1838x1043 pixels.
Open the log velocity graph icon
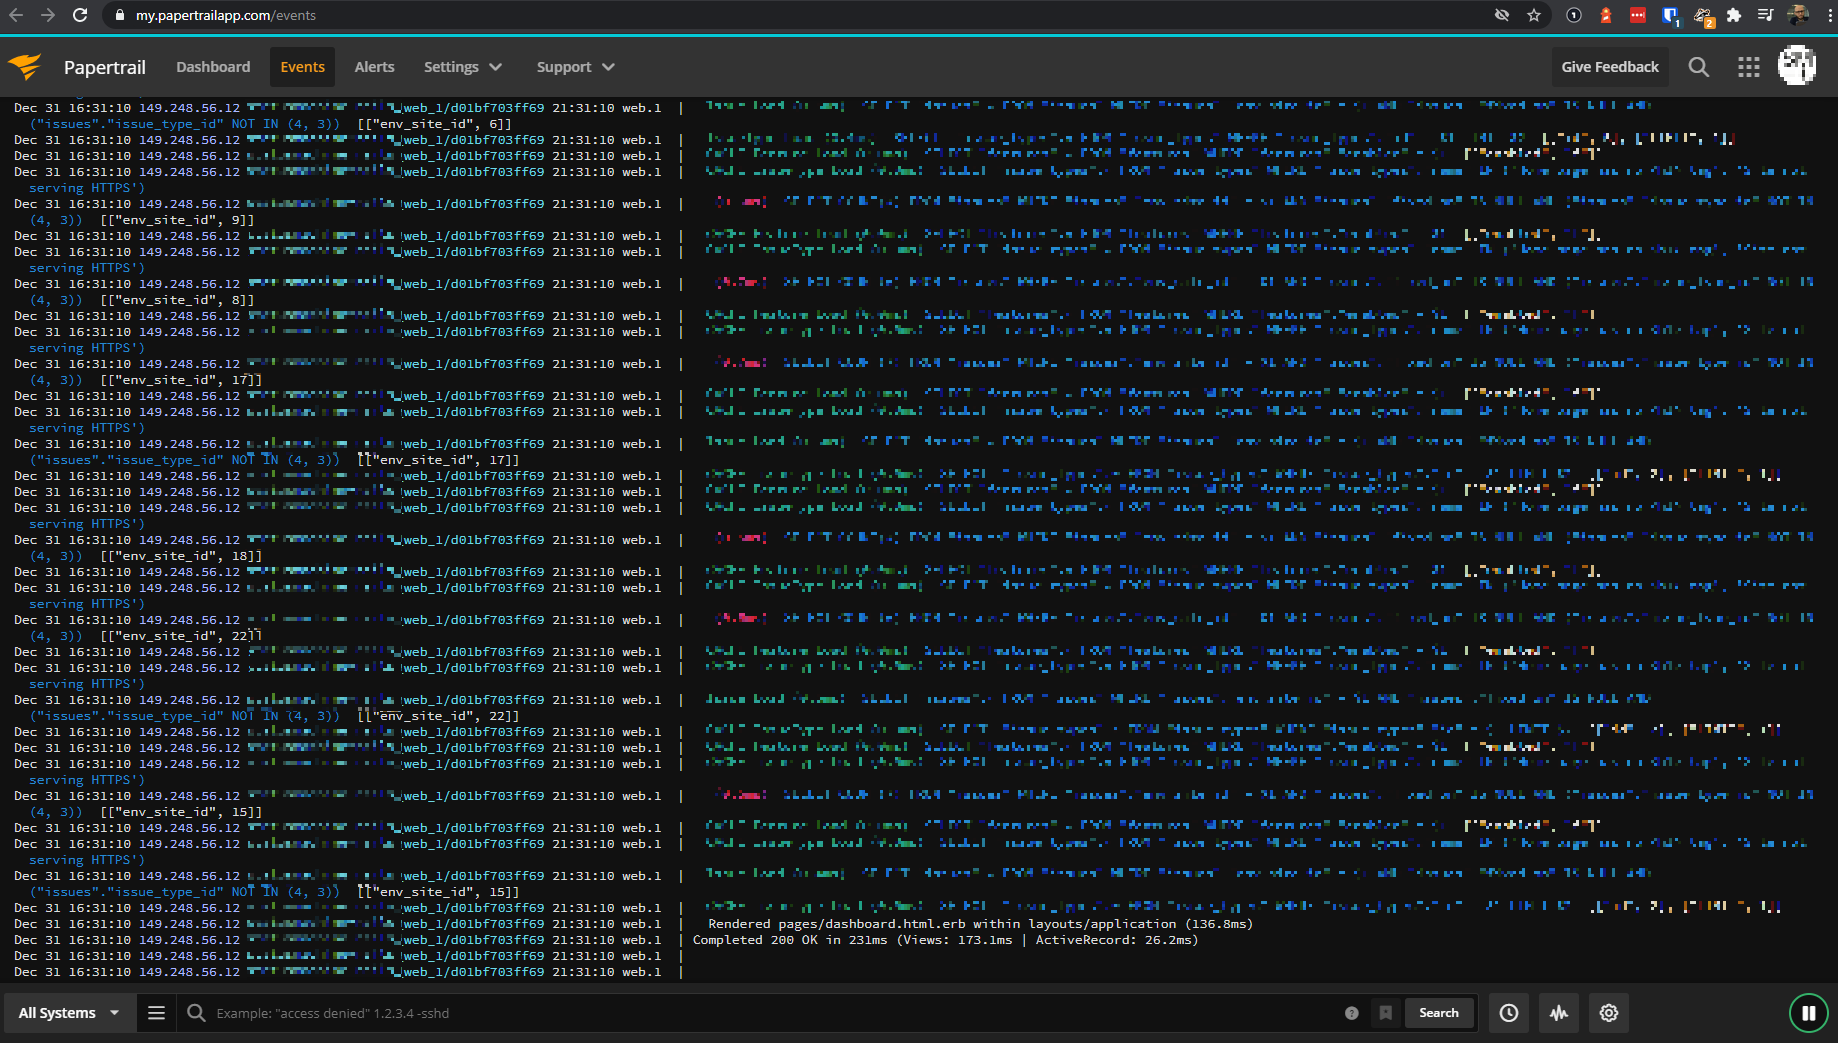pos(1559,1013)
